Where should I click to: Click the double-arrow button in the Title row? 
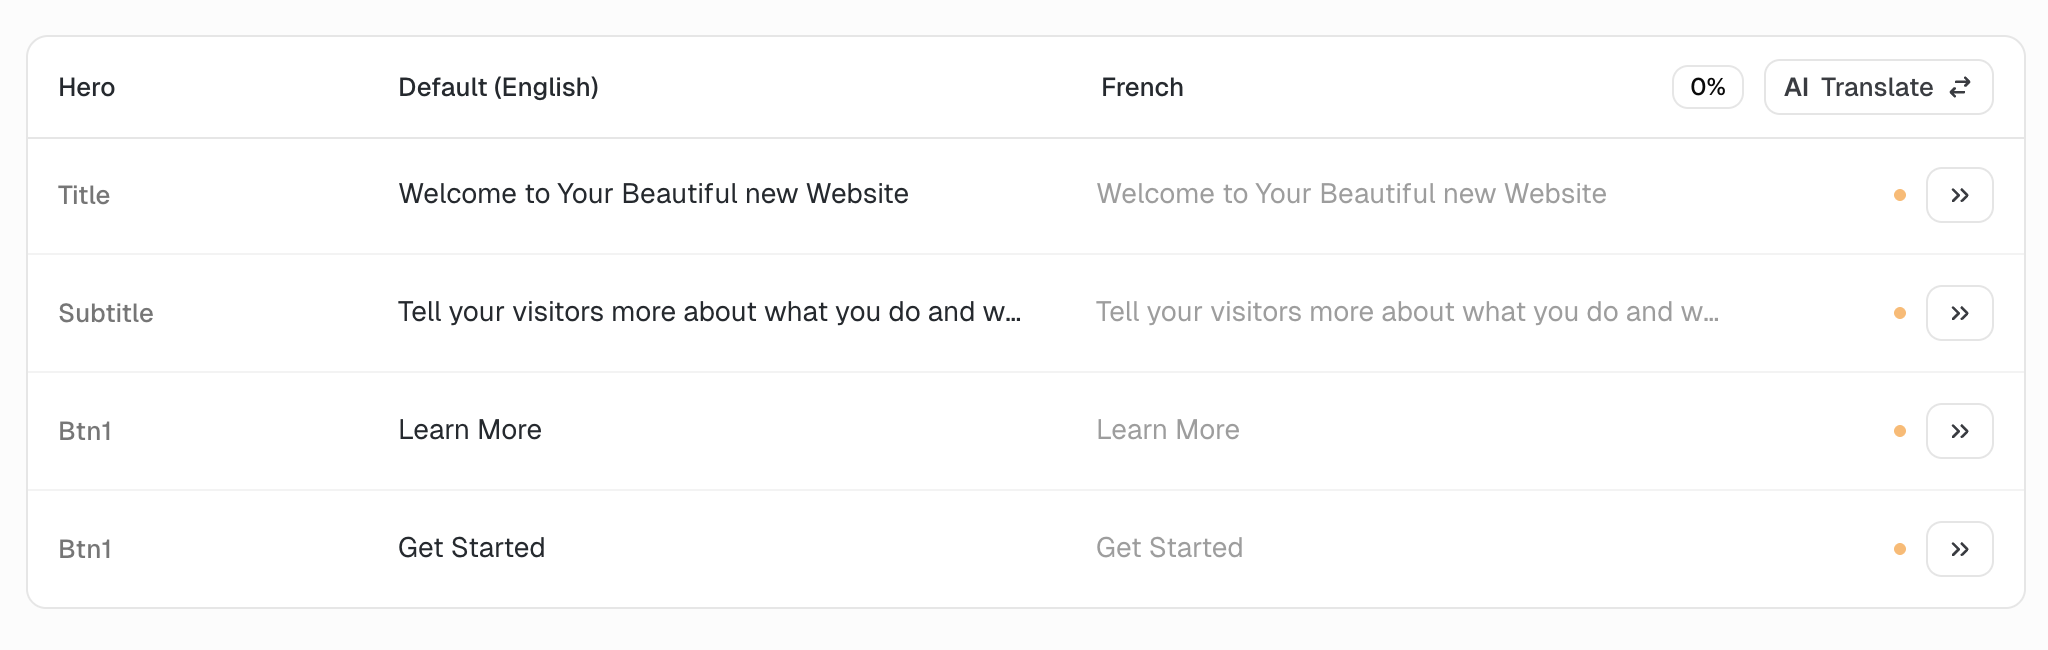click(x=1959, y=195)
